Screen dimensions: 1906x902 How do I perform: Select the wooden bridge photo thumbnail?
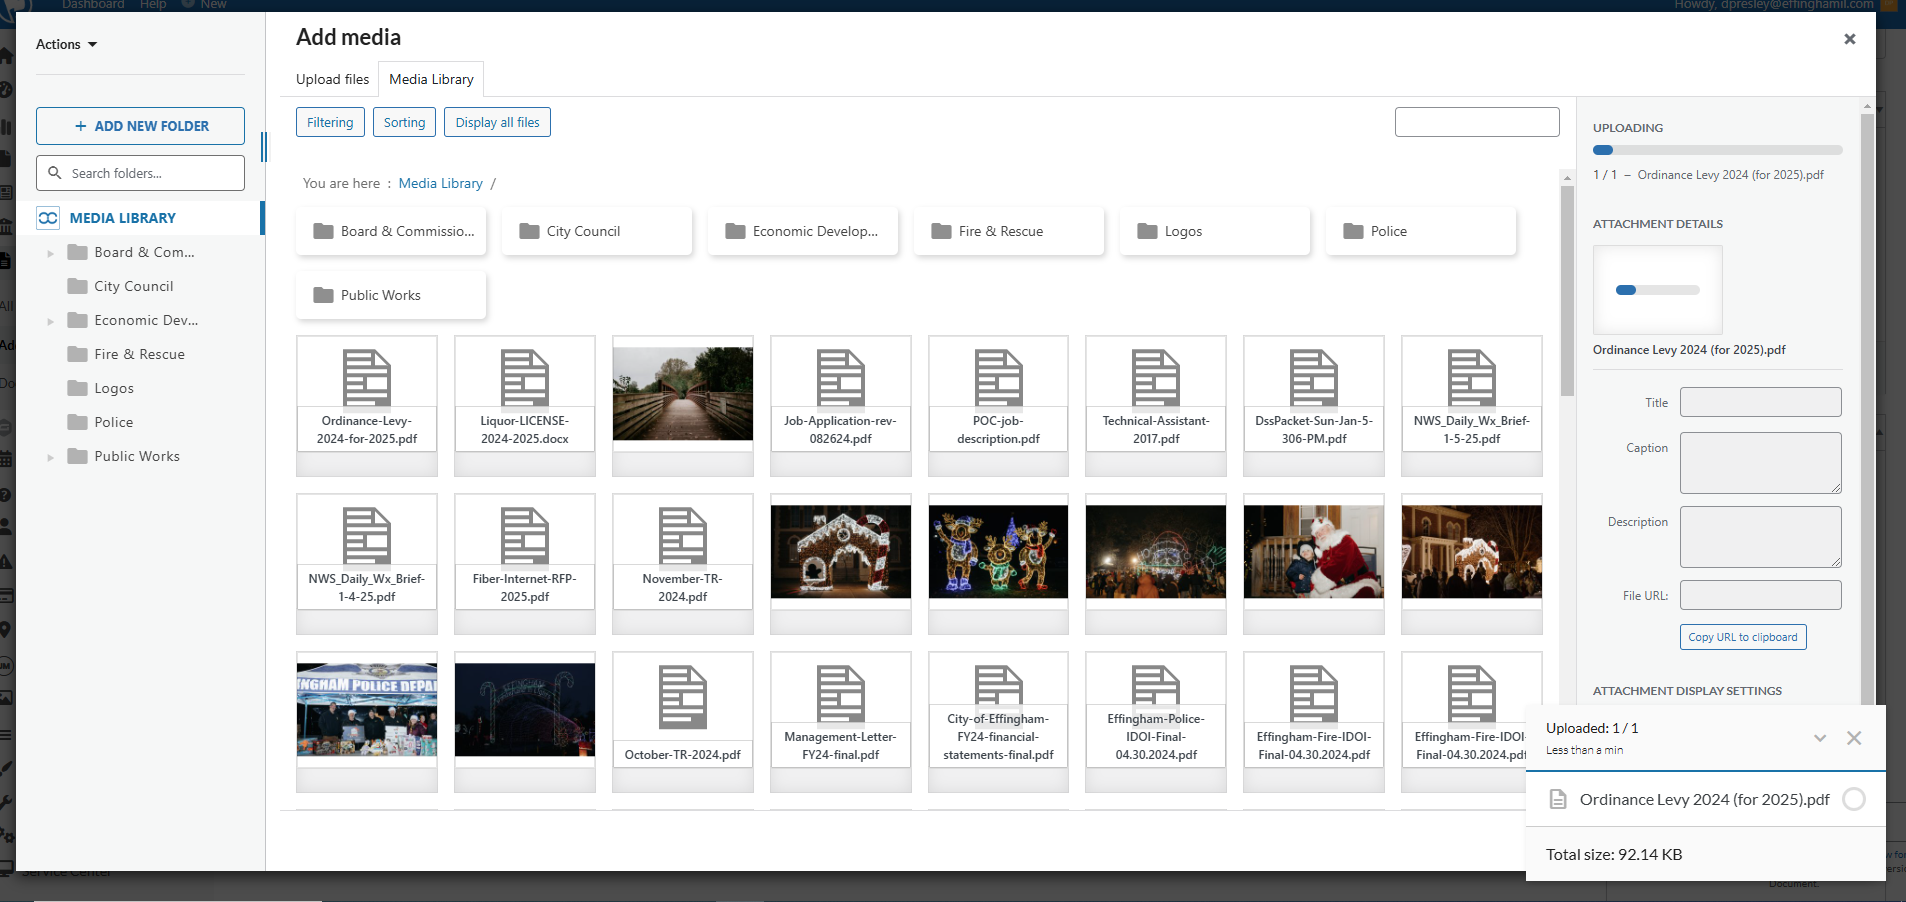pyautogui.click(x=683, y=394)
